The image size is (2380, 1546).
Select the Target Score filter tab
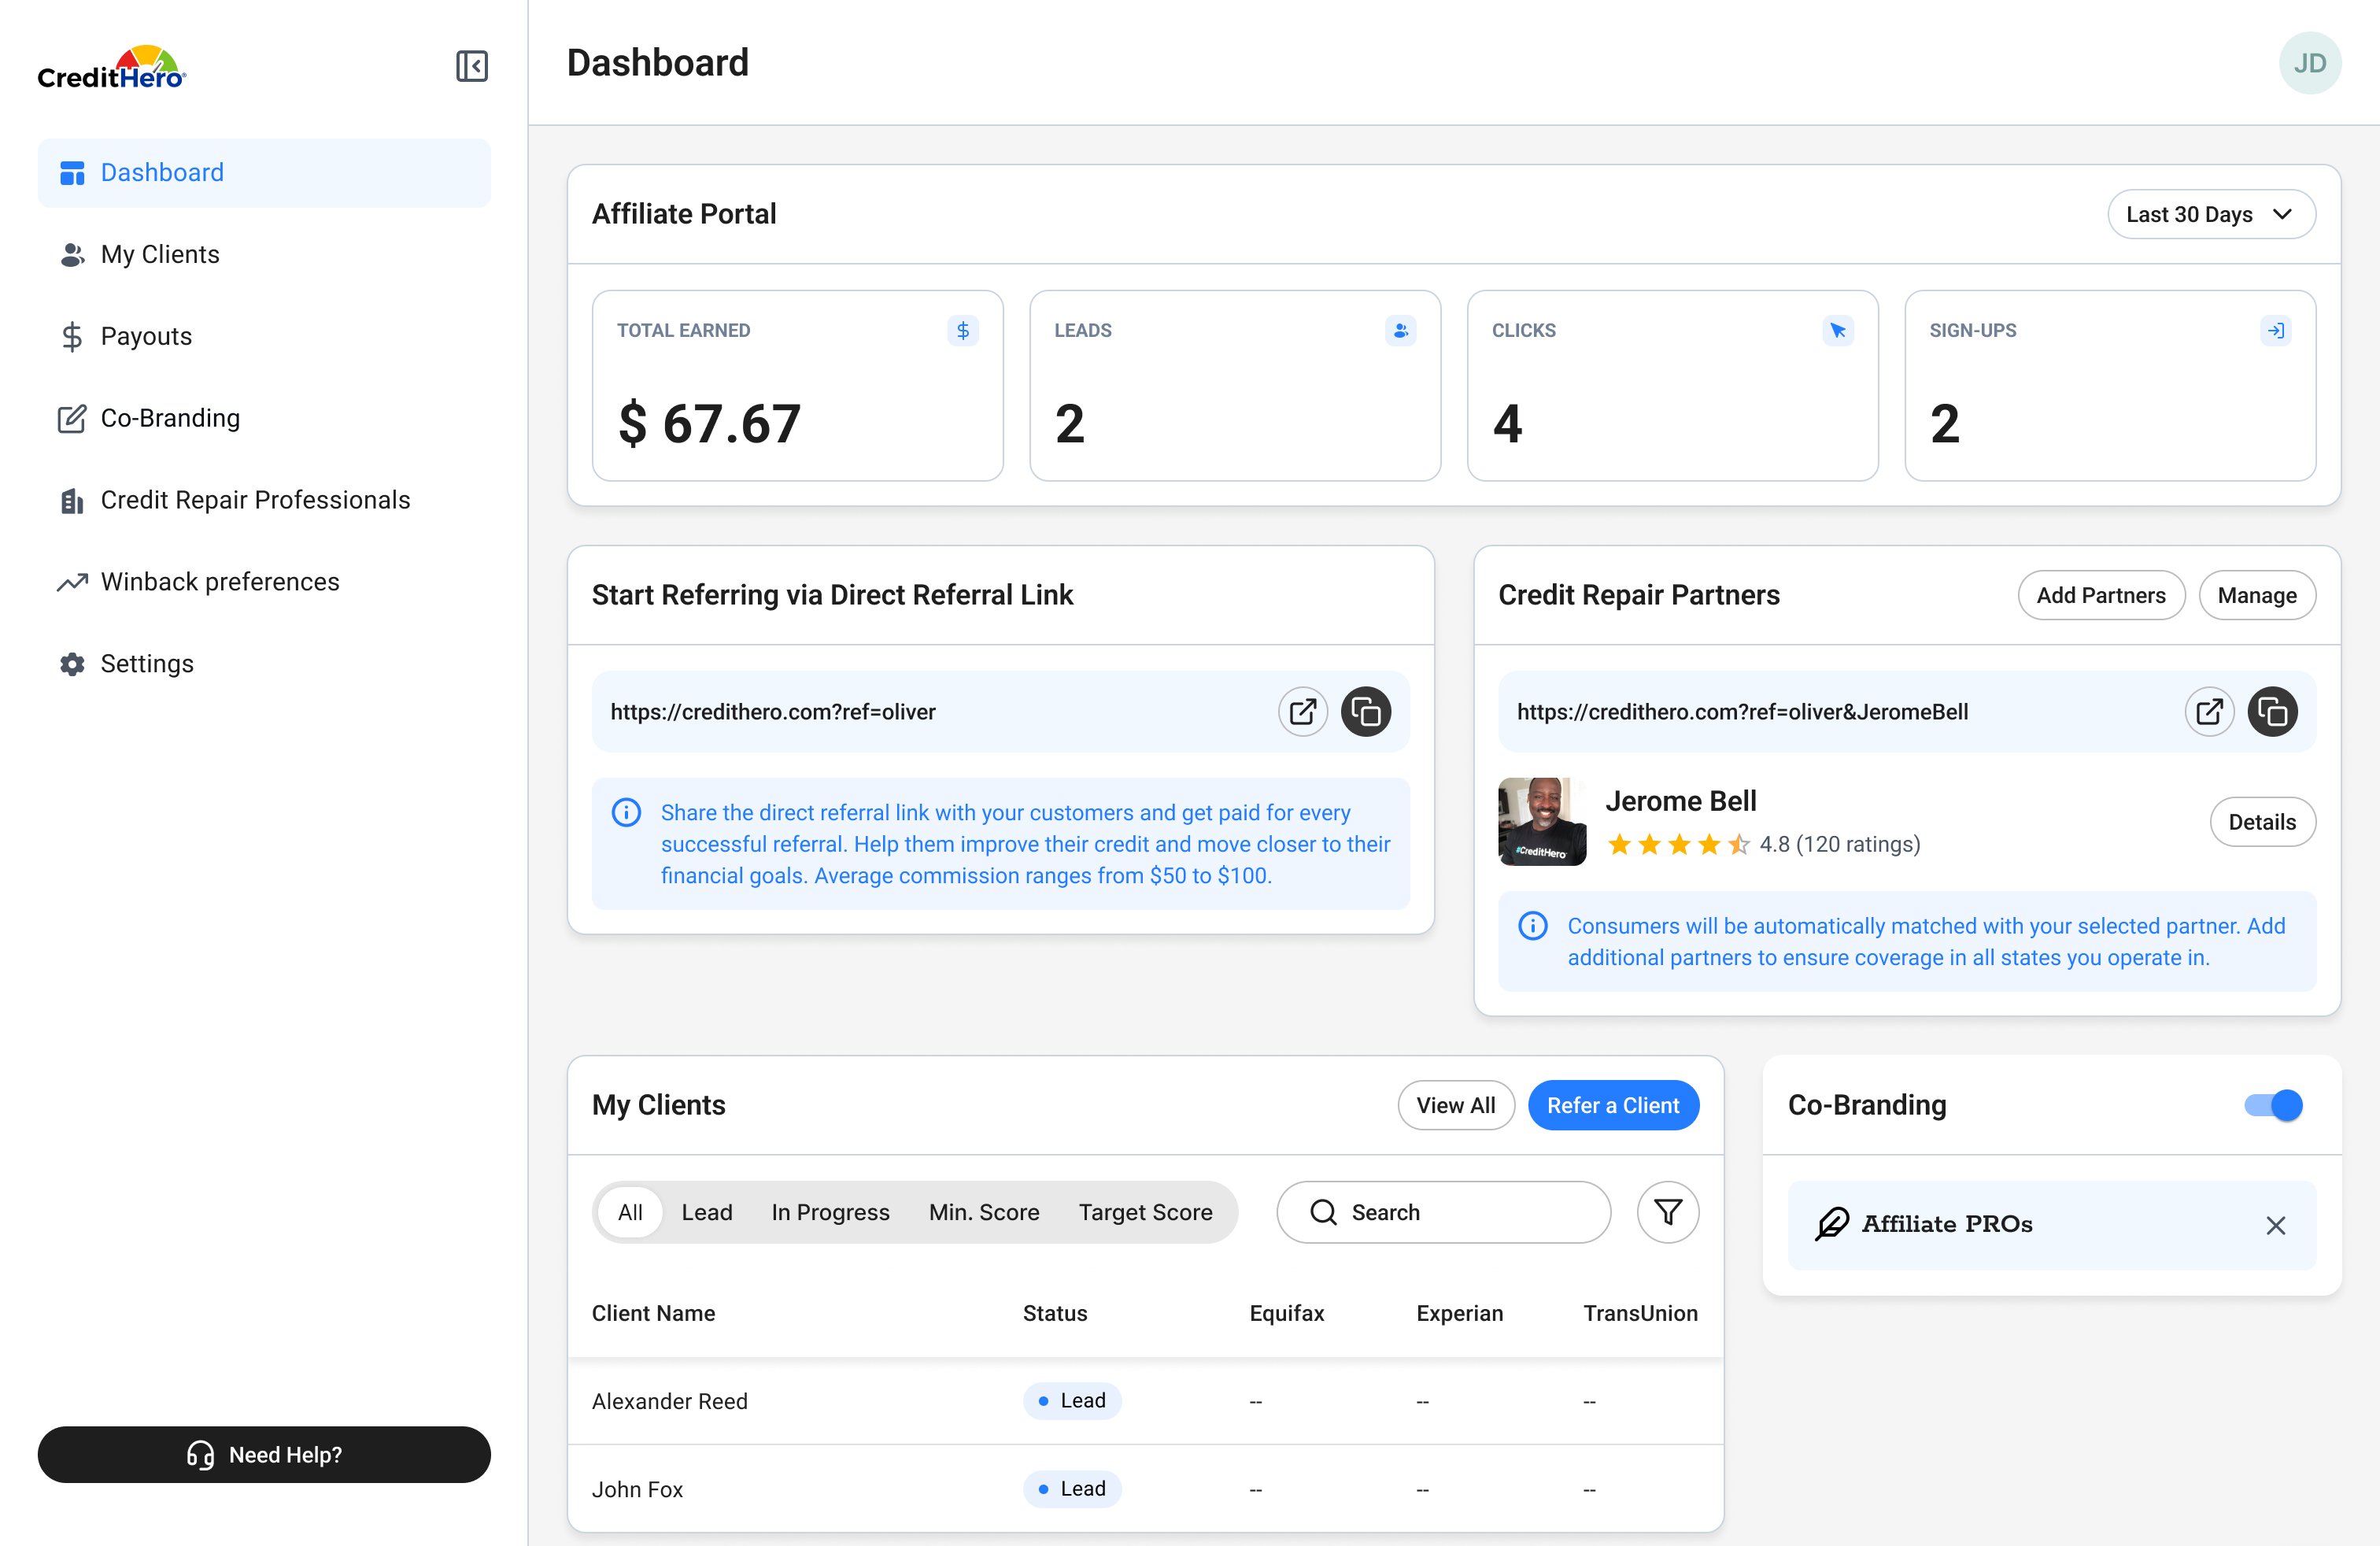[1145, 1212]
